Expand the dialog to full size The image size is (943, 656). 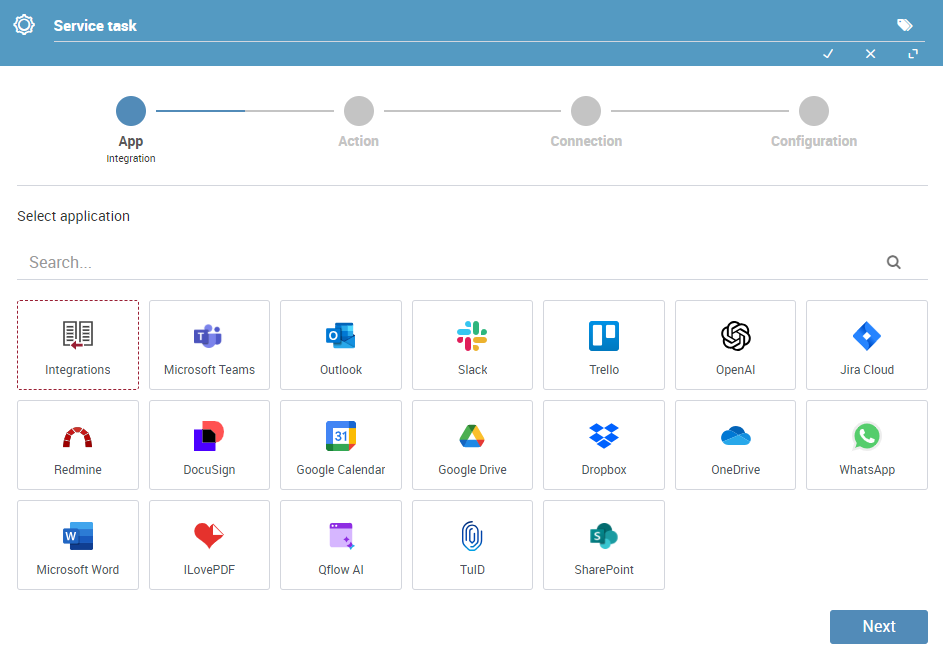[x=913, y=54]
